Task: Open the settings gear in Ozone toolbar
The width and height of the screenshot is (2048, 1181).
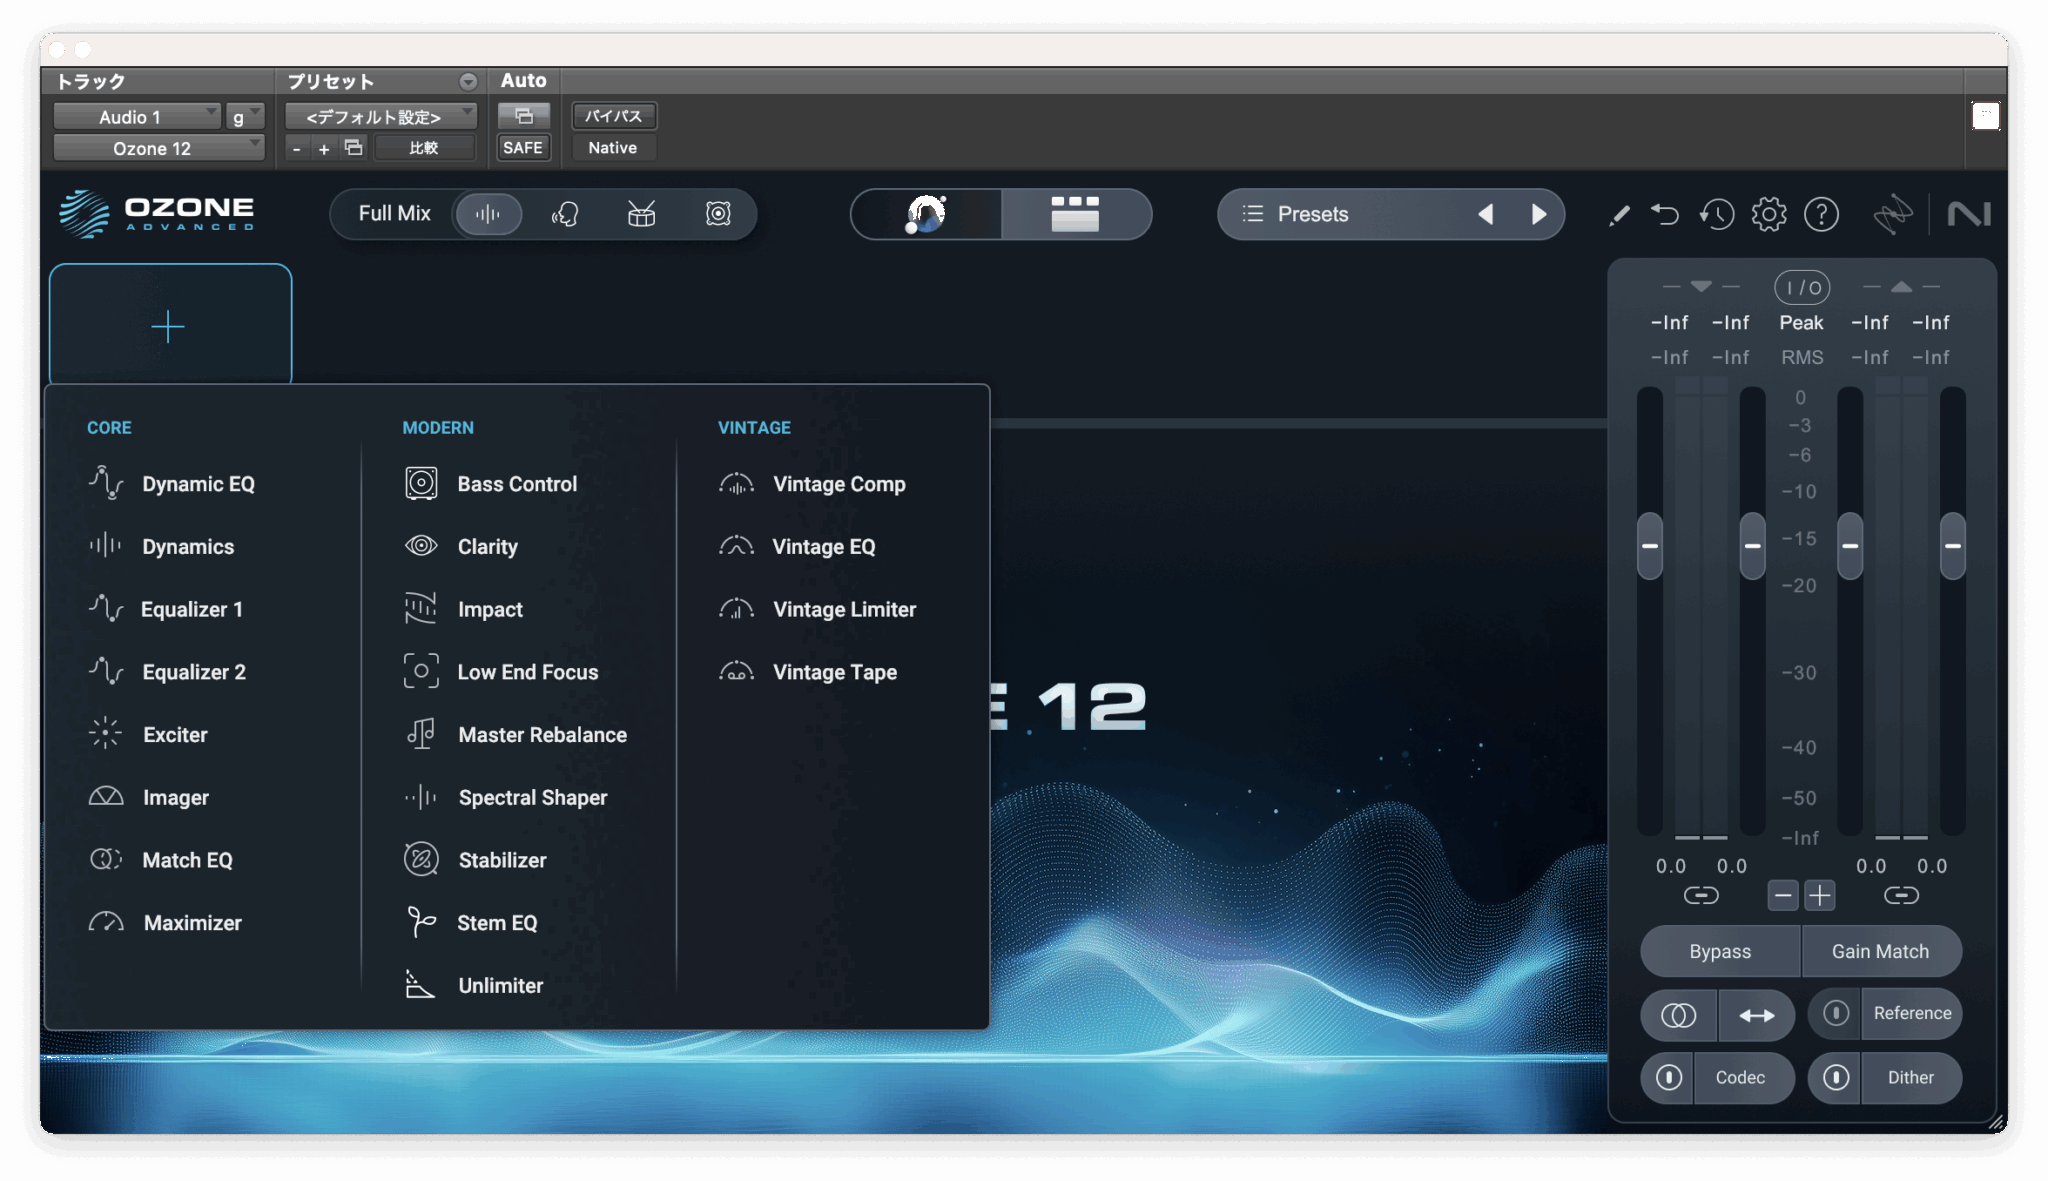Action: tap(1768, 214)
